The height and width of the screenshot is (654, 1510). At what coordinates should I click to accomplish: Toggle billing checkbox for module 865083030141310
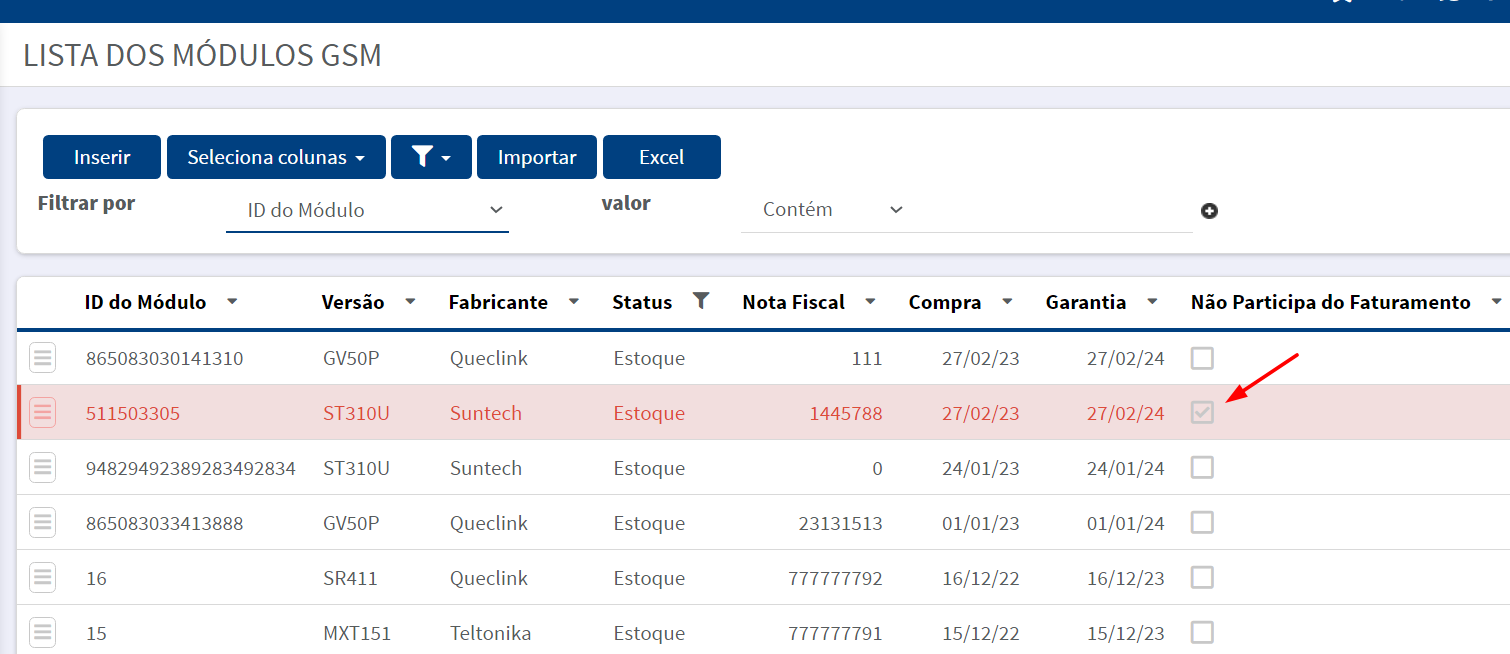coord(1202,357)
